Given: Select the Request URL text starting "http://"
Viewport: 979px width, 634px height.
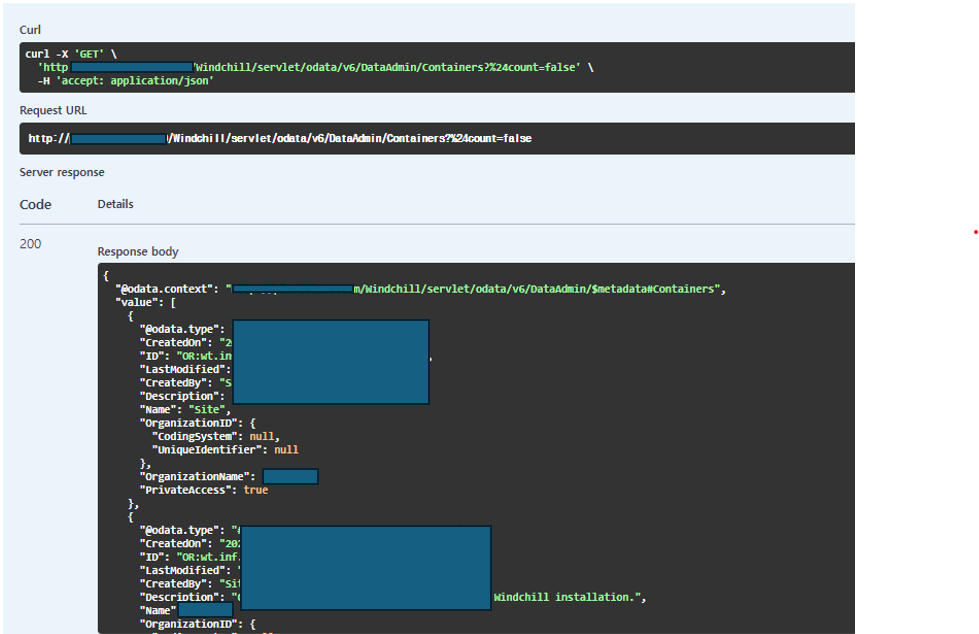Looking at the screenshot, I should 280,139.
